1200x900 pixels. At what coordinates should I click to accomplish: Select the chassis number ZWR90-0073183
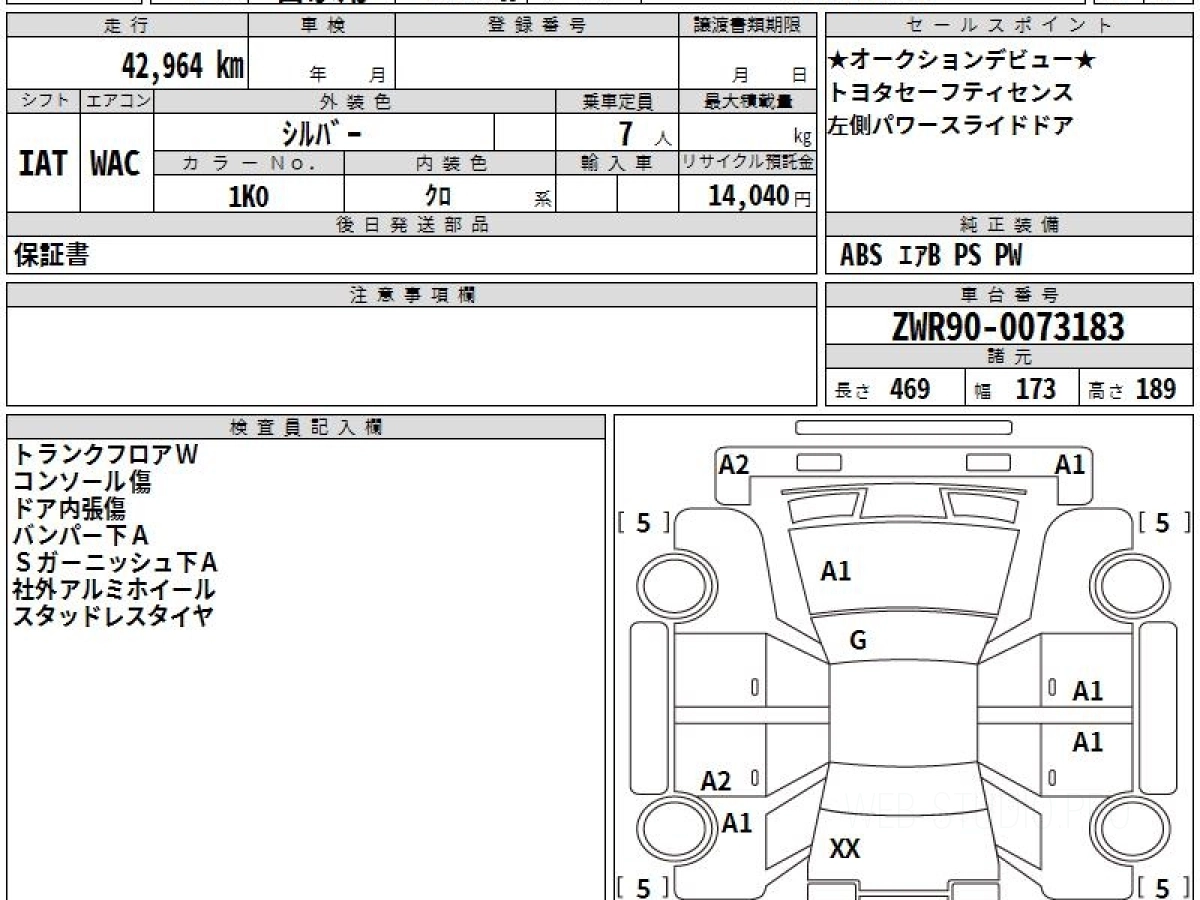[1008, 326]
